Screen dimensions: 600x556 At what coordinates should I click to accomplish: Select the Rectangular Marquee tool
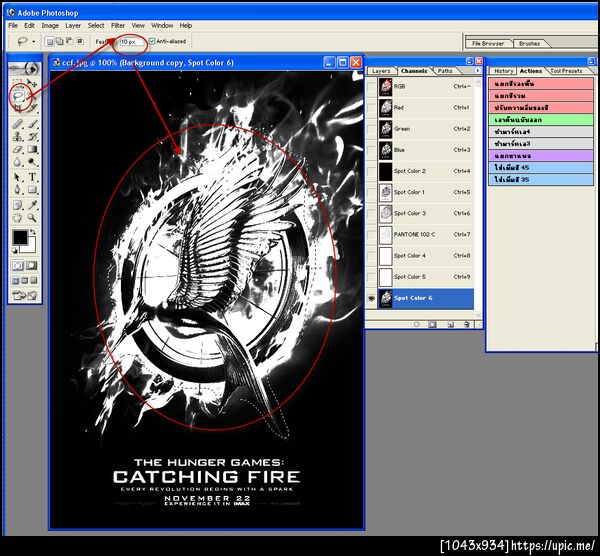click(x=17, y=82)
